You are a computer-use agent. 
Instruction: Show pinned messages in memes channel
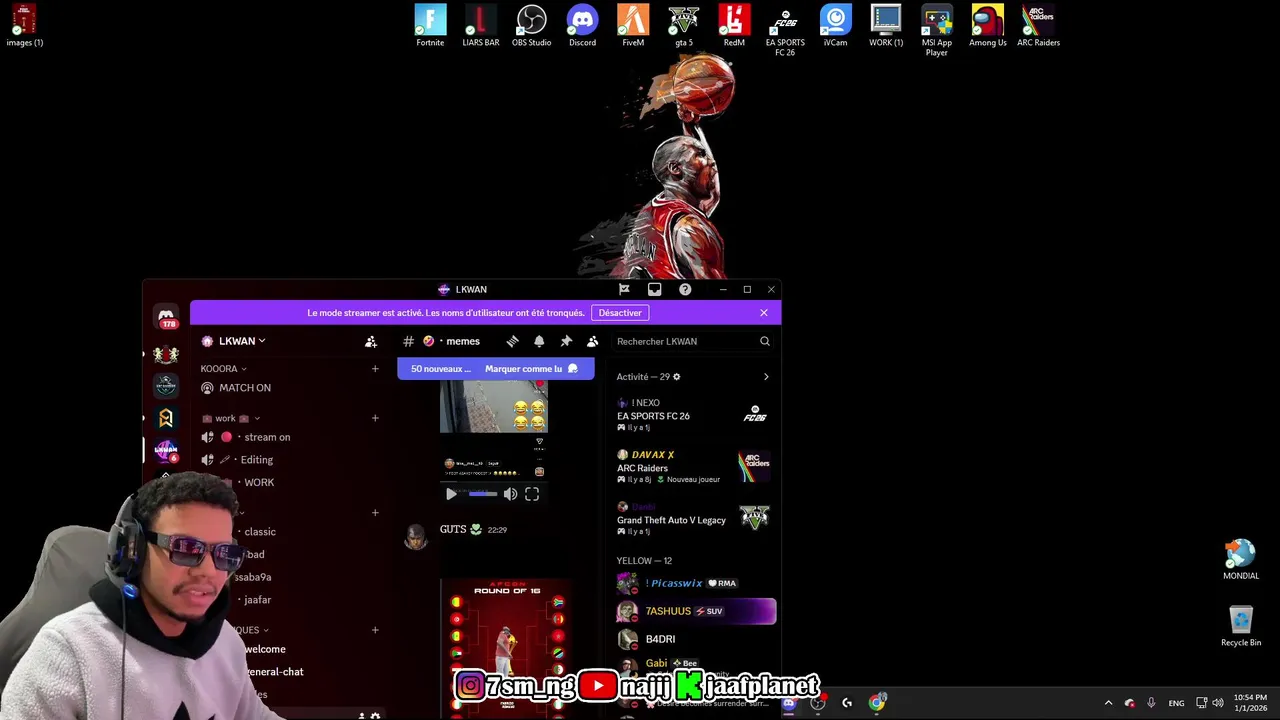[x=566, y=341]
